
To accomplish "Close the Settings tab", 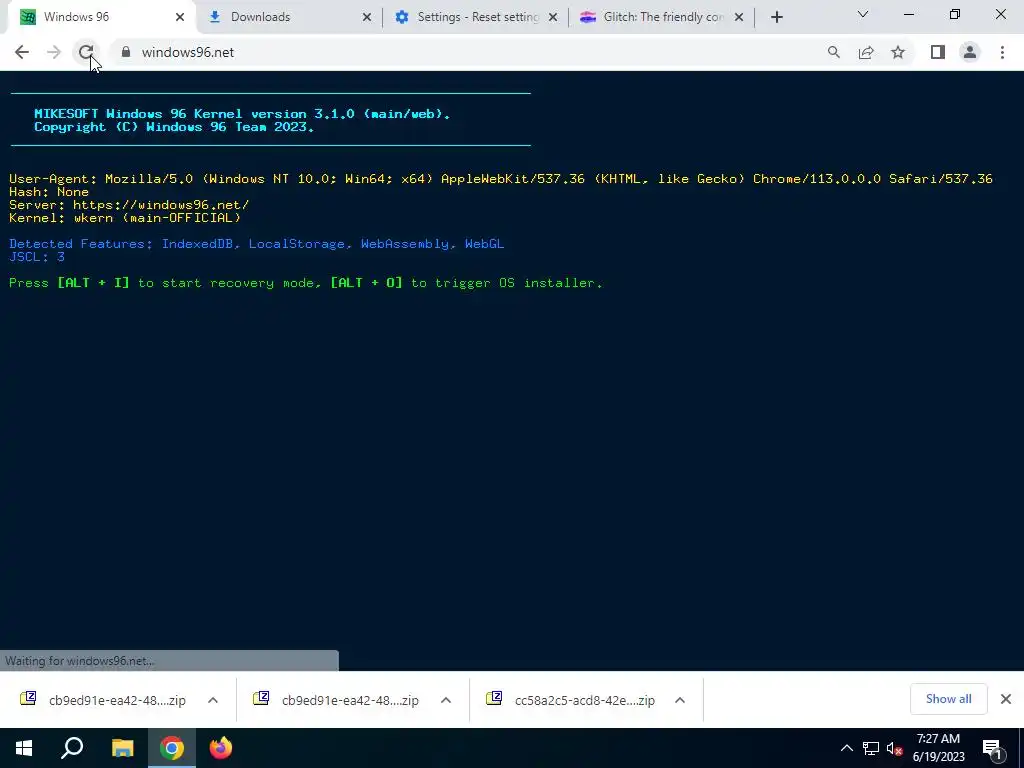I will pyautogui.click(x=553, y=17).
